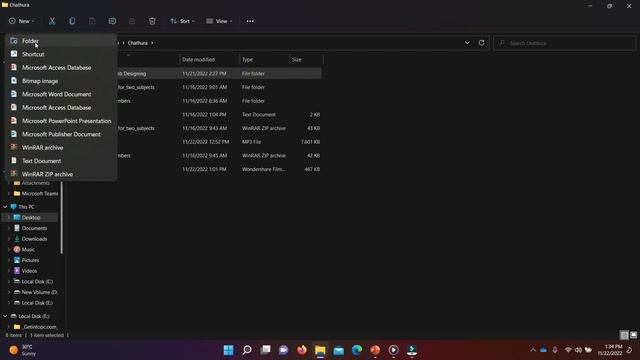640x360 pixels.
Task: Open Documents in navigation pane
Action: pos(34,228)
